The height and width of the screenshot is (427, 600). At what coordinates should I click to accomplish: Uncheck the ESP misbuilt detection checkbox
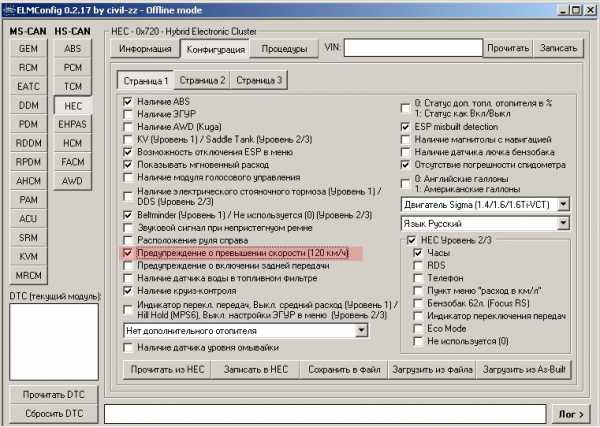tap(406, 127)
